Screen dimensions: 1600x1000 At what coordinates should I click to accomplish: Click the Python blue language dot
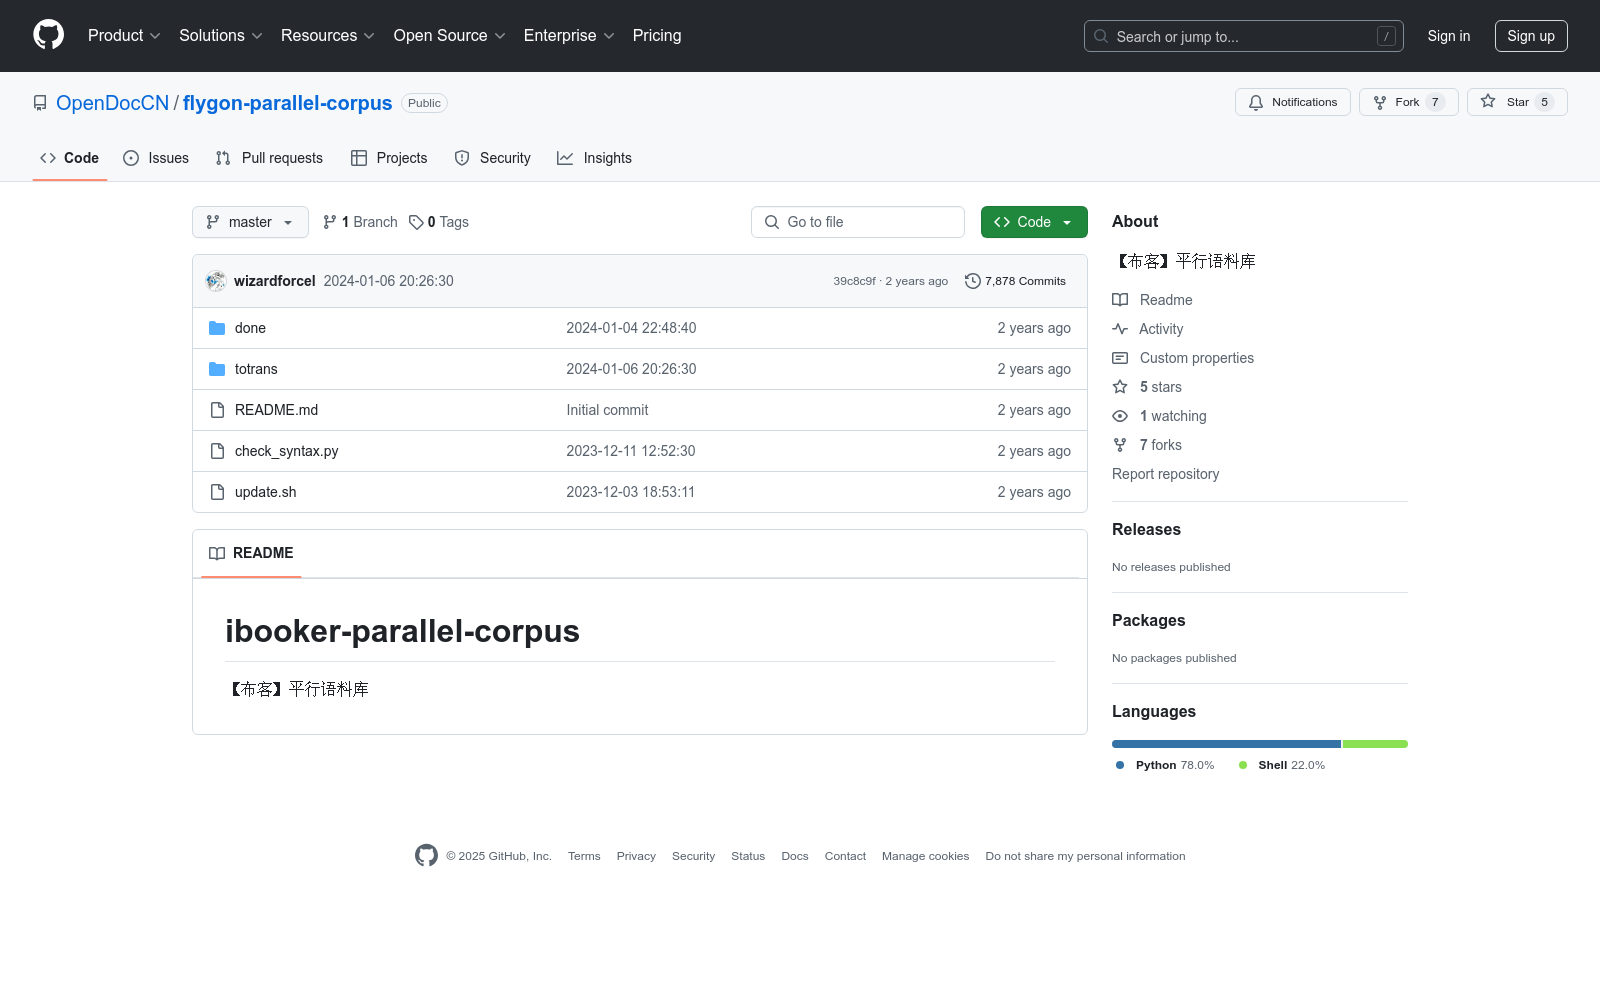tap(1120, 765)
